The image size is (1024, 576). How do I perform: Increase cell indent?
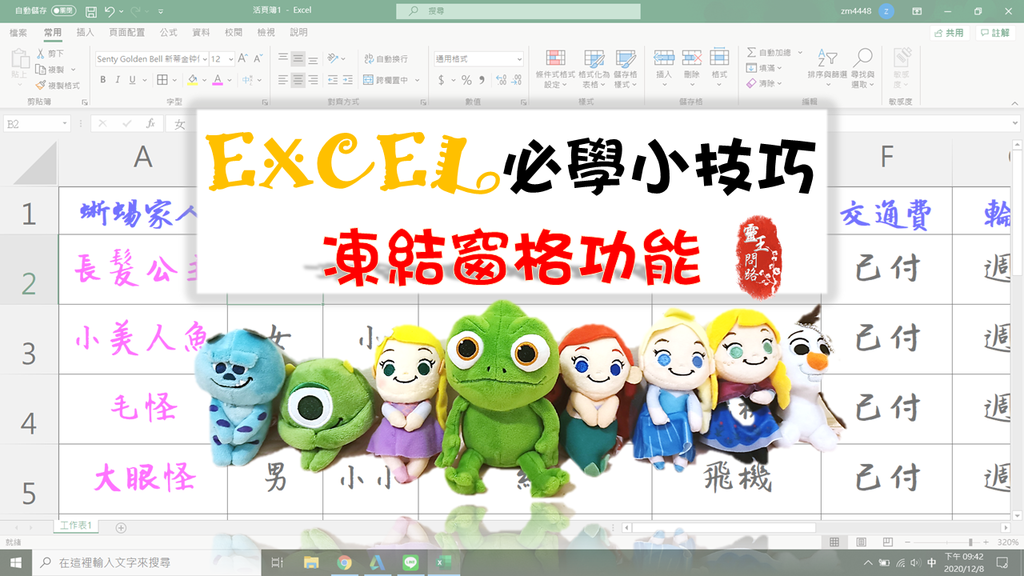(347, 80)
